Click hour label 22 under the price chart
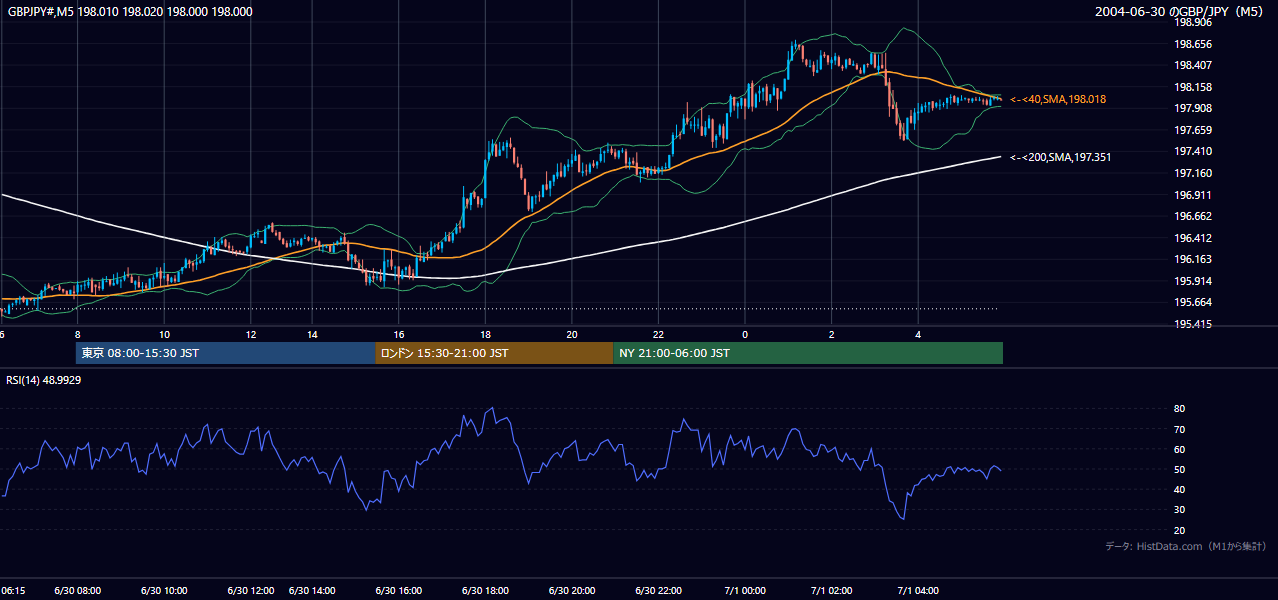Screen dimensions: 1278x600 tap(658, 334)
